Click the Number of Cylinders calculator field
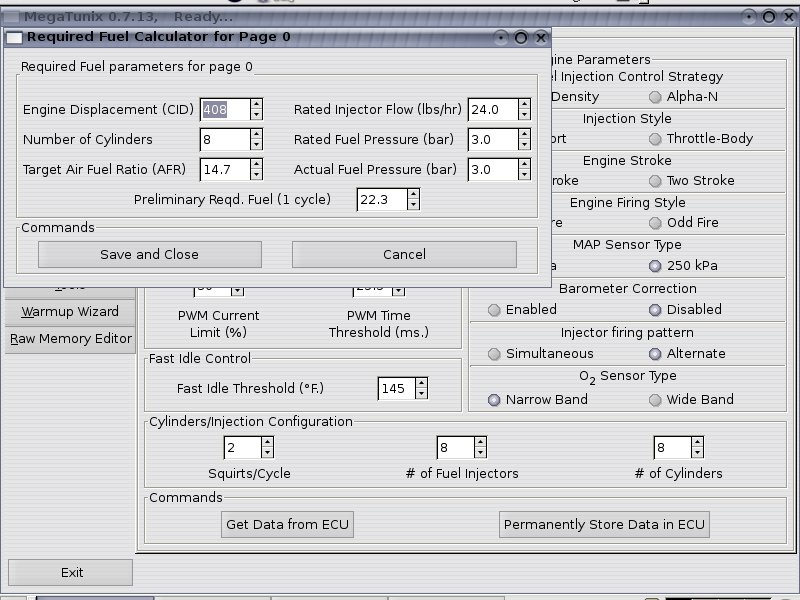800x600 pixels. pos(225,139)
